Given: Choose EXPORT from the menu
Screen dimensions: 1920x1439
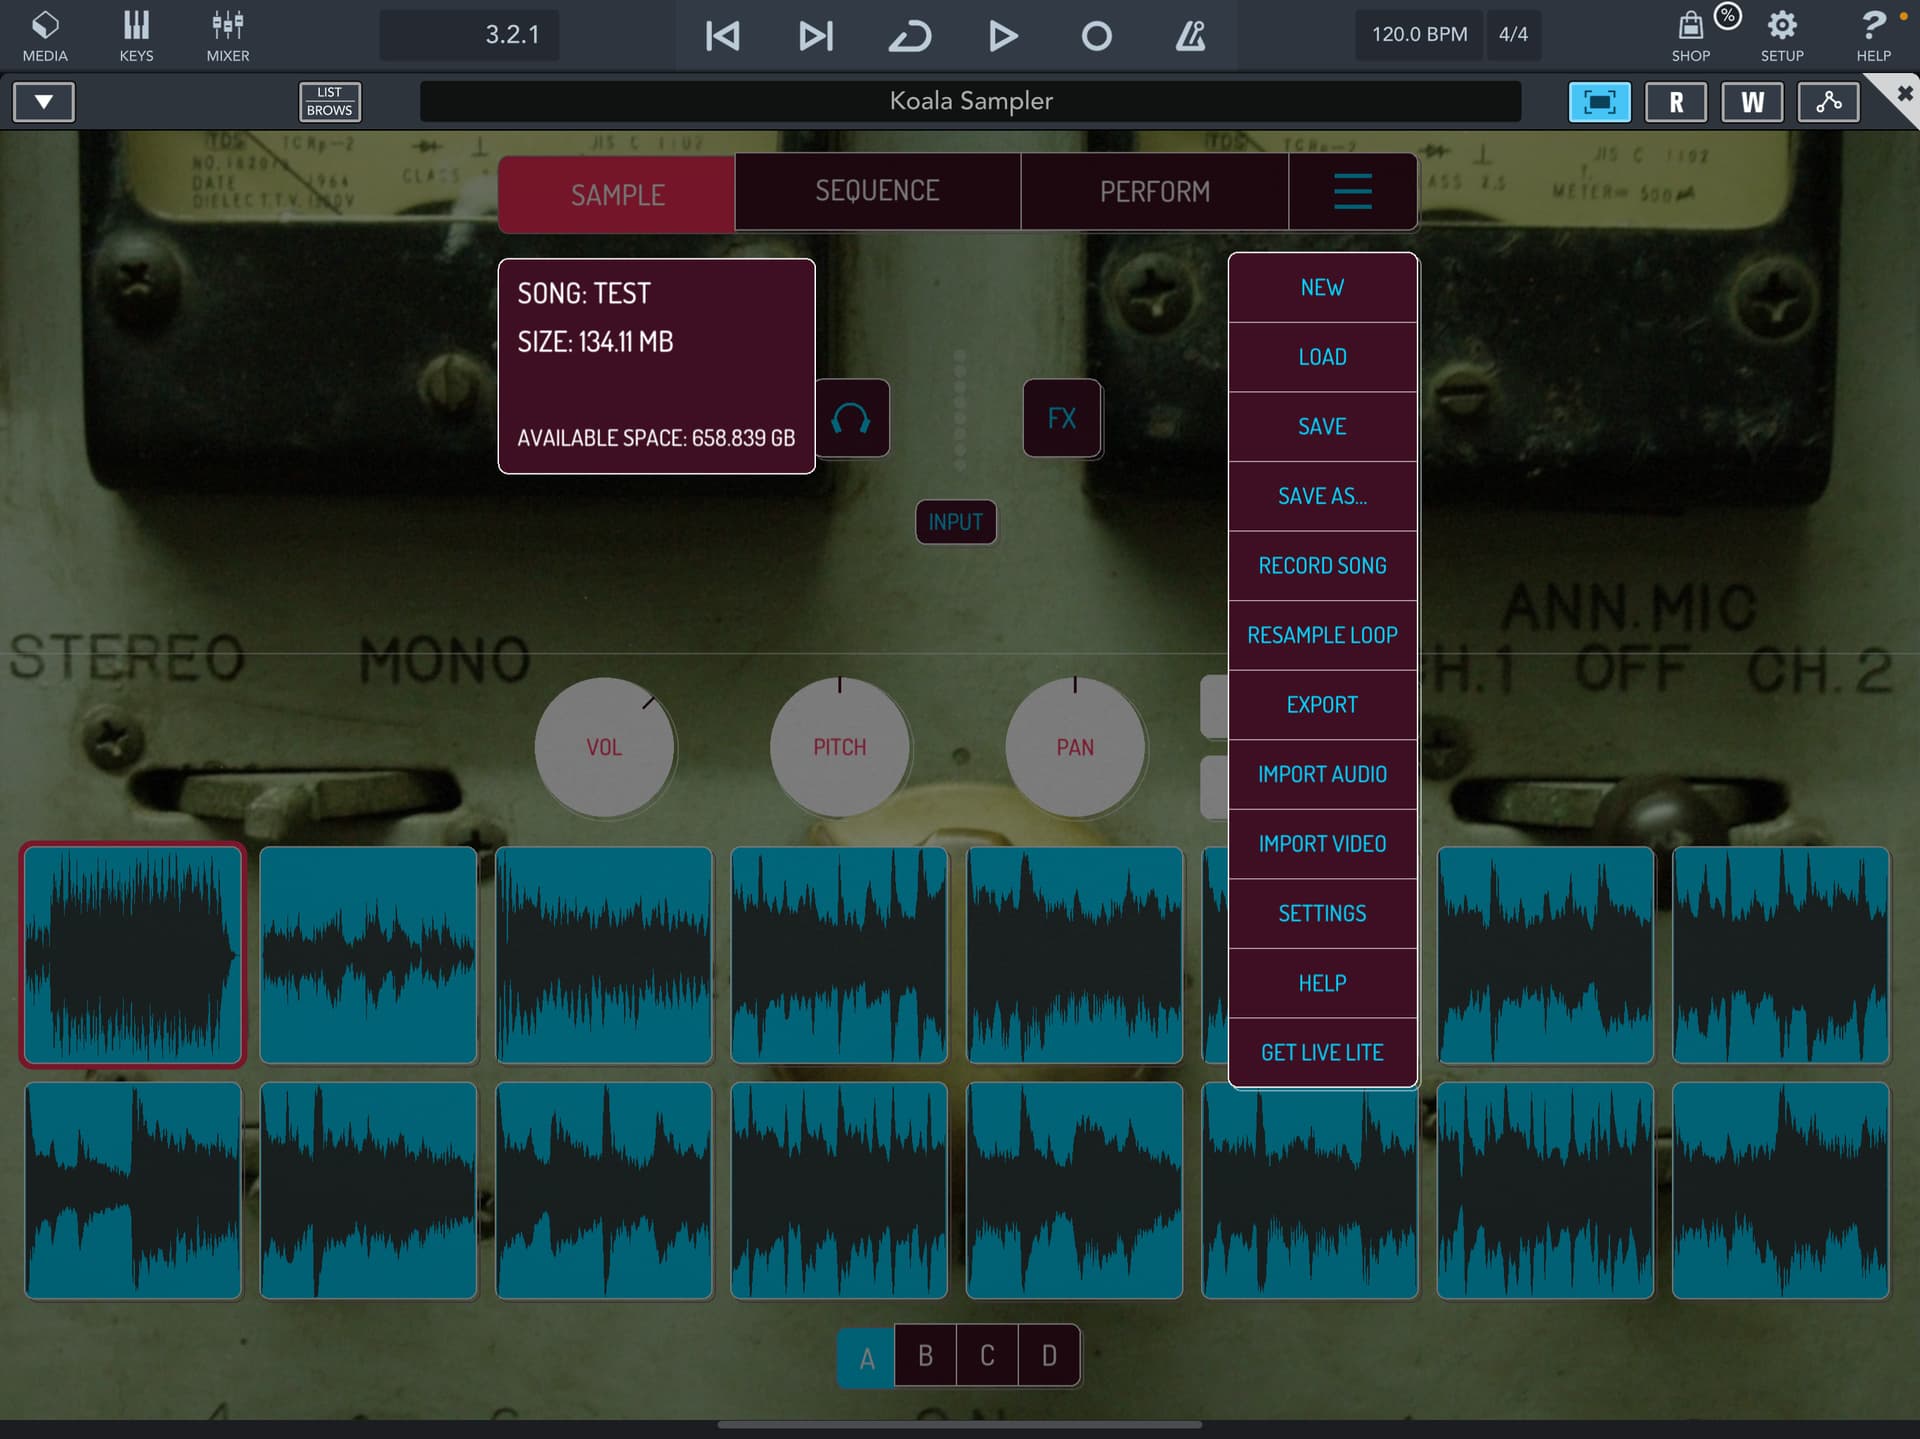Looking at the screenshot, I should coord(1322,705).
